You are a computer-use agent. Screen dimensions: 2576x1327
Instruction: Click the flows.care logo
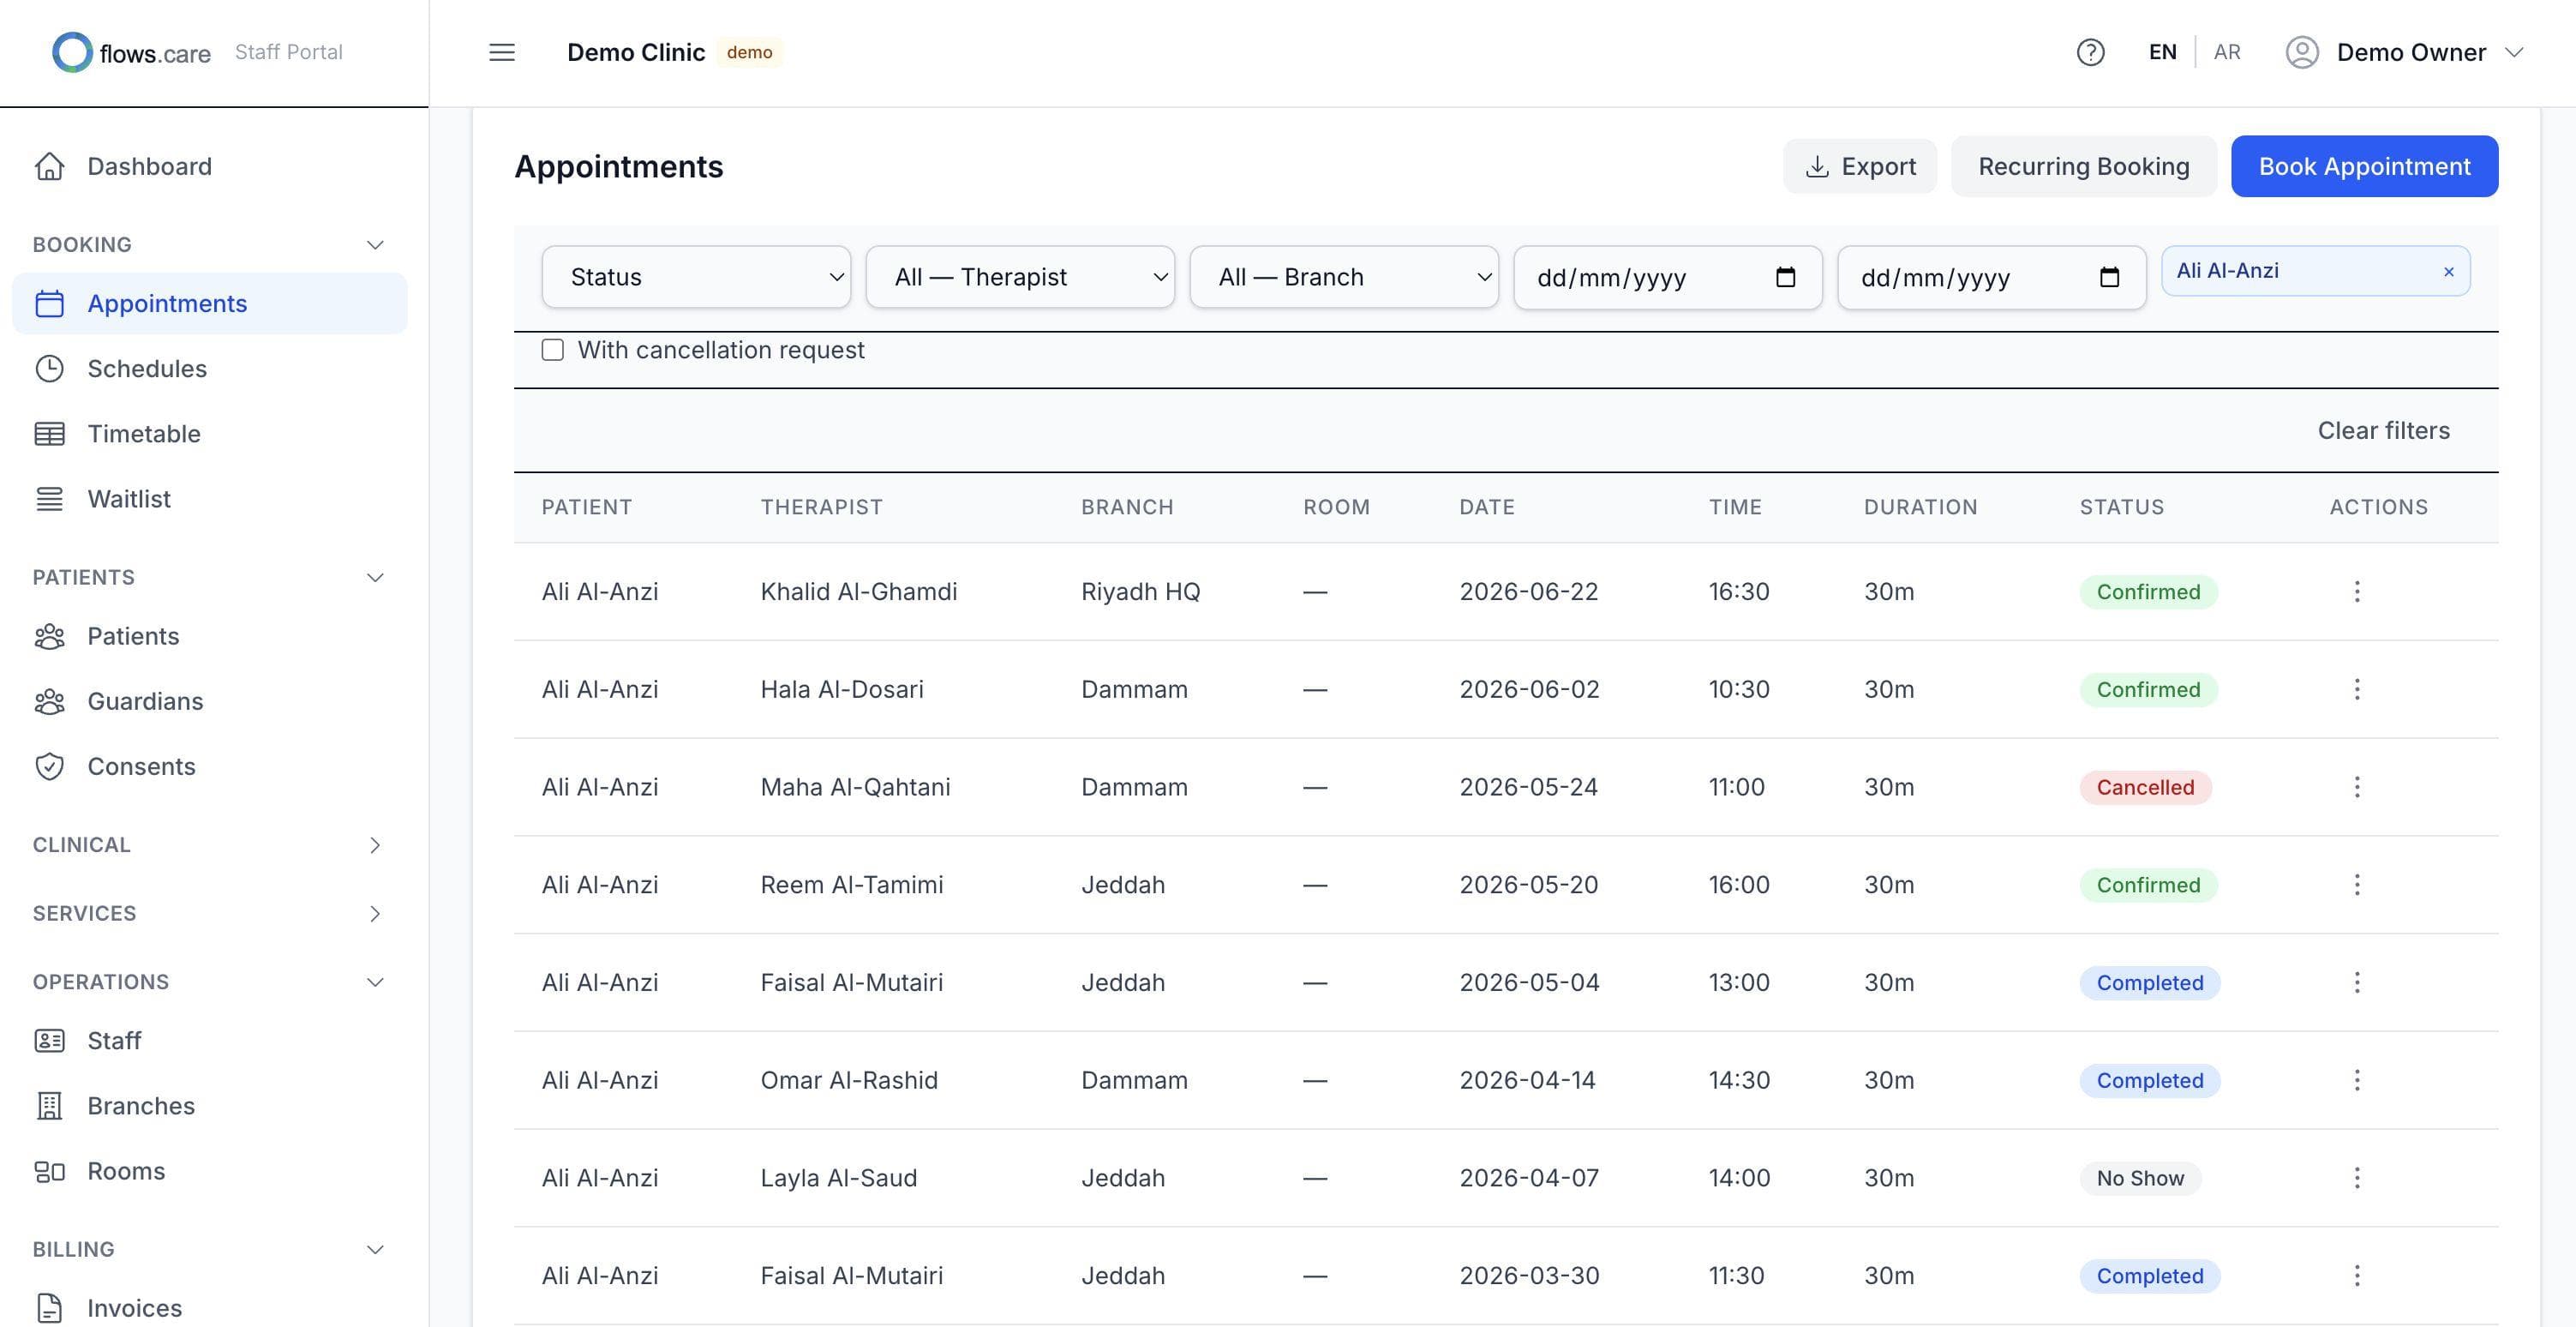[x=131, y=52]
